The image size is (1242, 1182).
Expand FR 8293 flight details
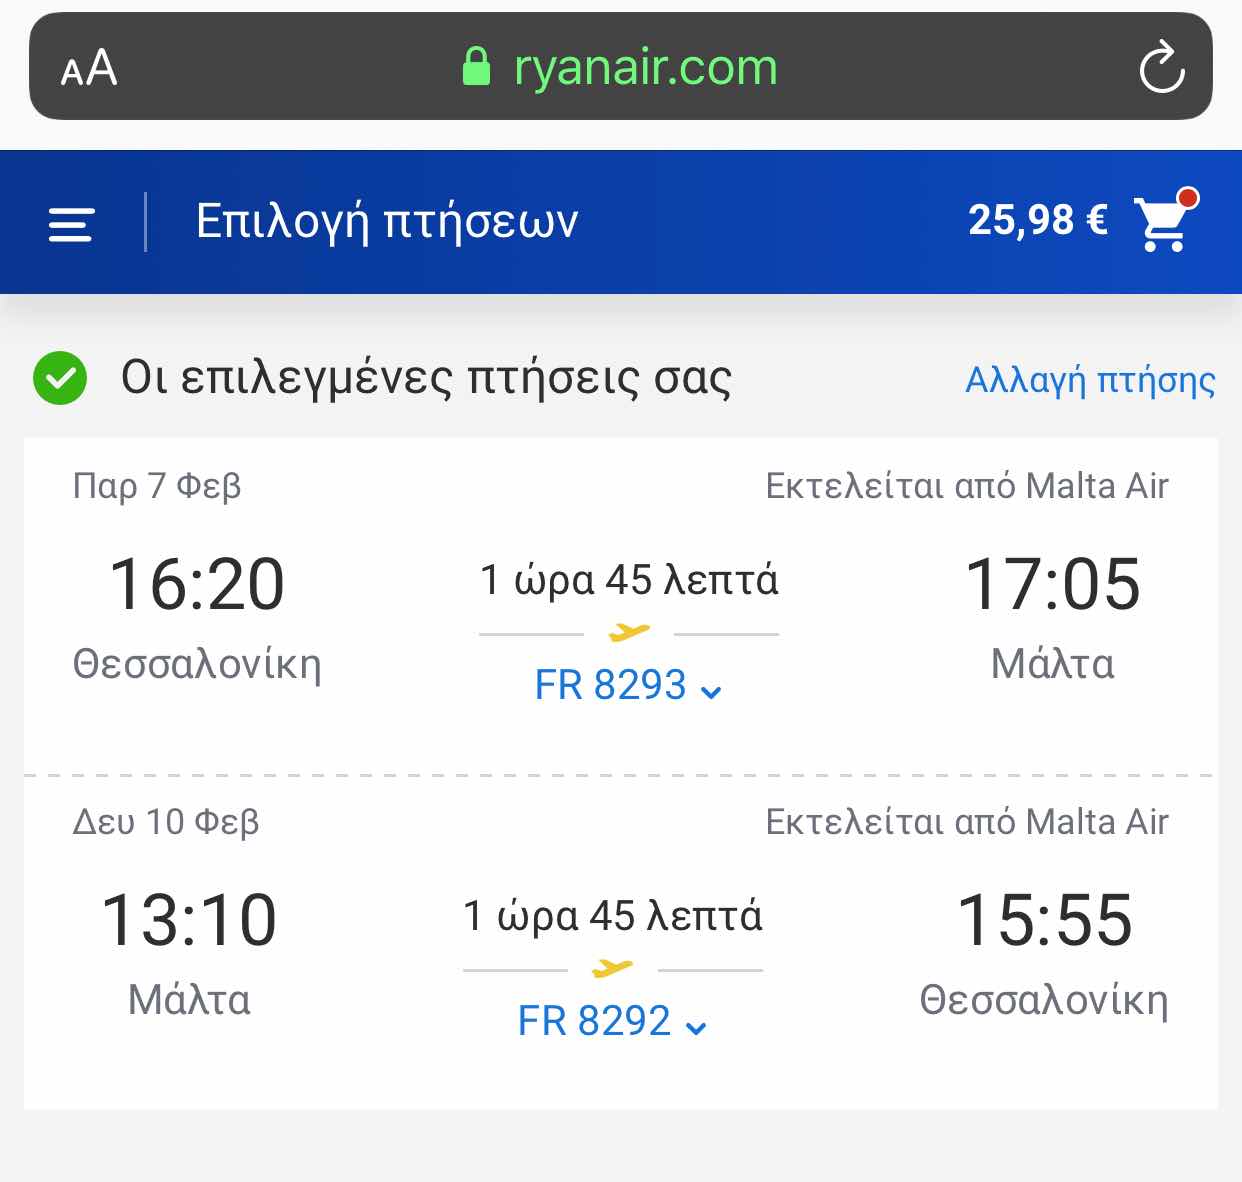click(x=628, y=686)
